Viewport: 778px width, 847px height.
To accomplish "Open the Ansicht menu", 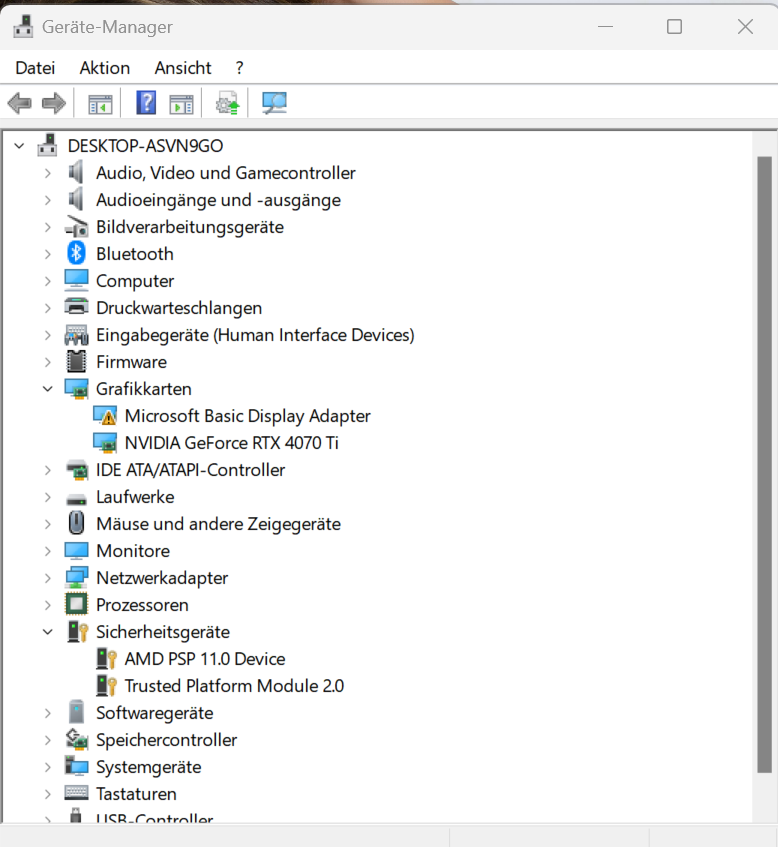I will 183,68.
